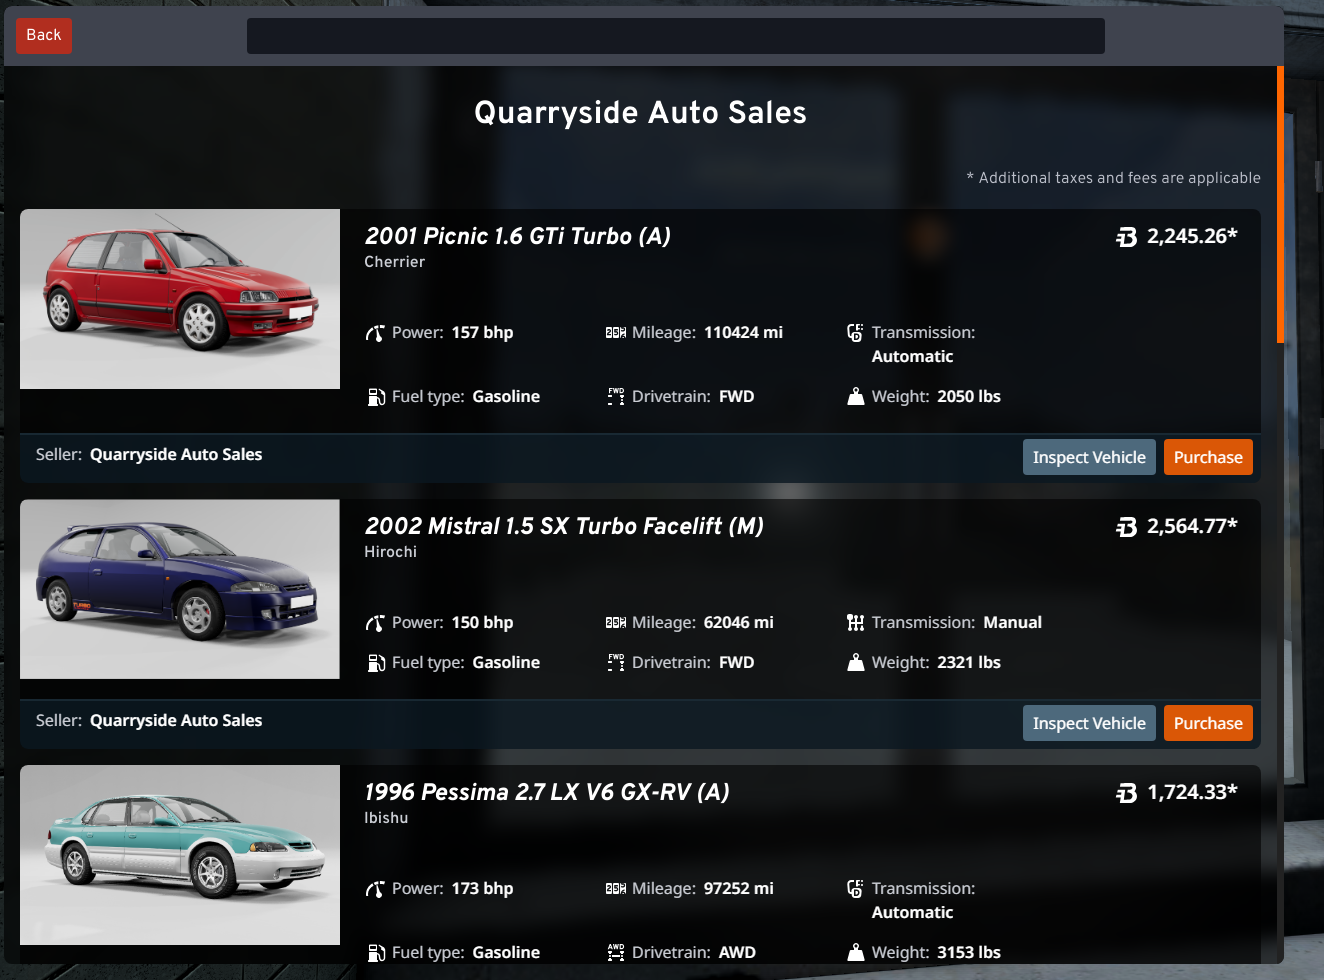Click the fuel pump icon for the Pessima

376,953
